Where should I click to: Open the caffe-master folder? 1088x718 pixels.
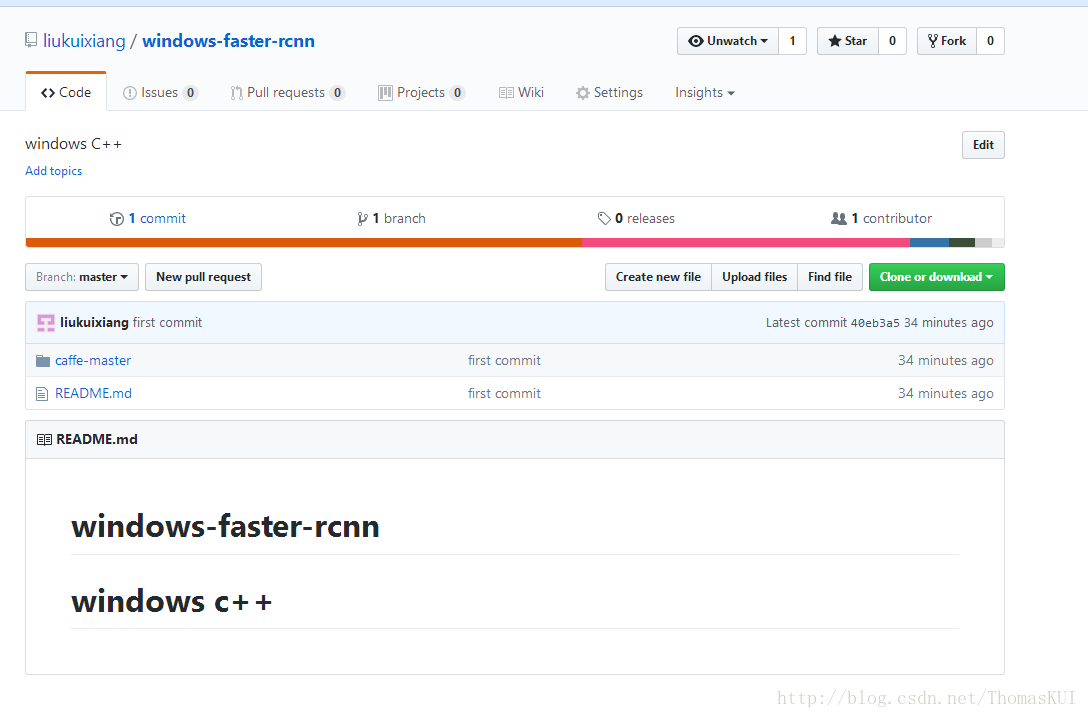click(93, 361)
